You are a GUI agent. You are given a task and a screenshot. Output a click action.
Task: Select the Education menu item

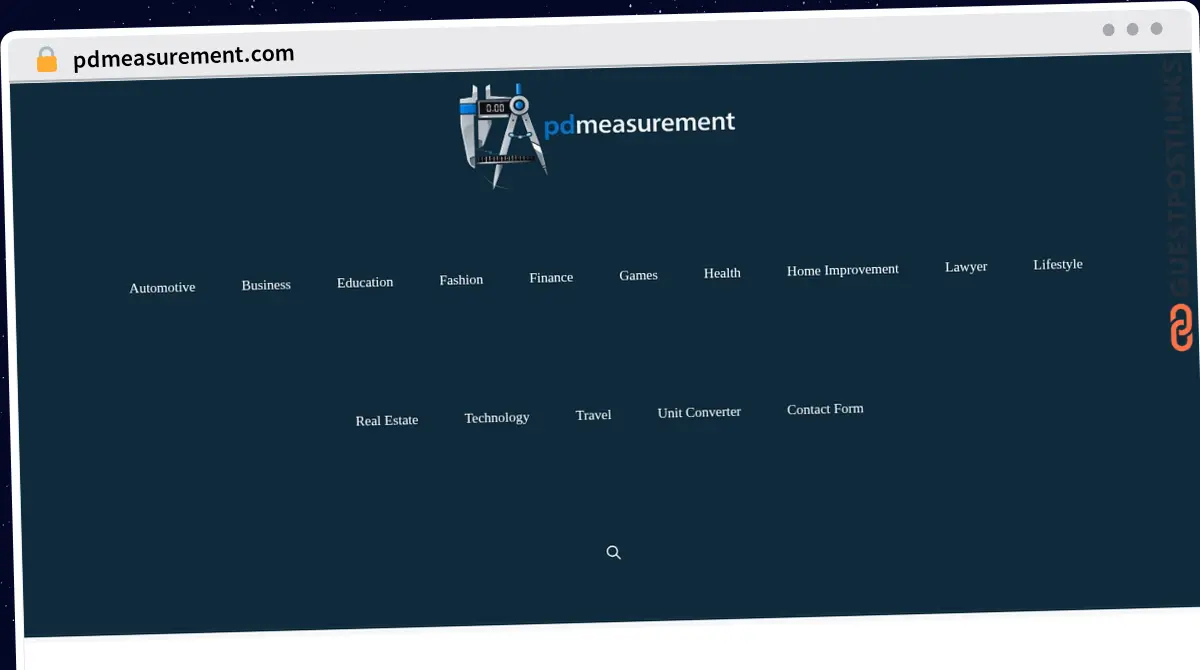click(x=365, y=283)
